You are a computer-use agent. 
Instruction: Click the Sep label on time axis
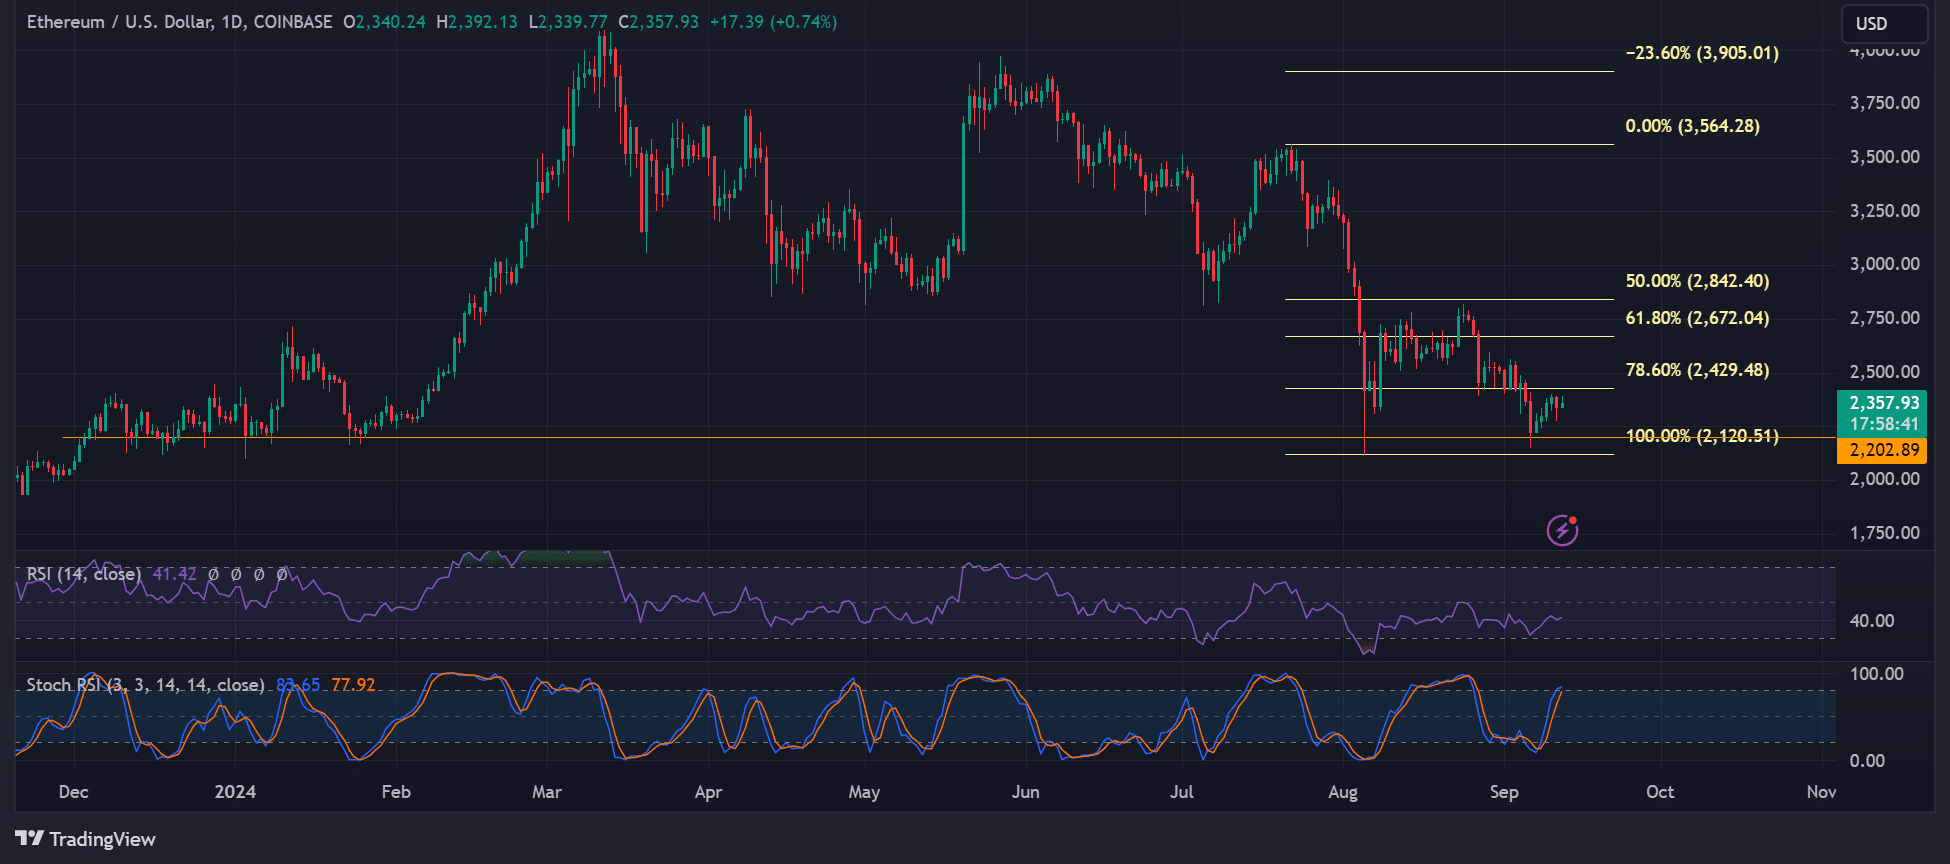(1504, 792)
